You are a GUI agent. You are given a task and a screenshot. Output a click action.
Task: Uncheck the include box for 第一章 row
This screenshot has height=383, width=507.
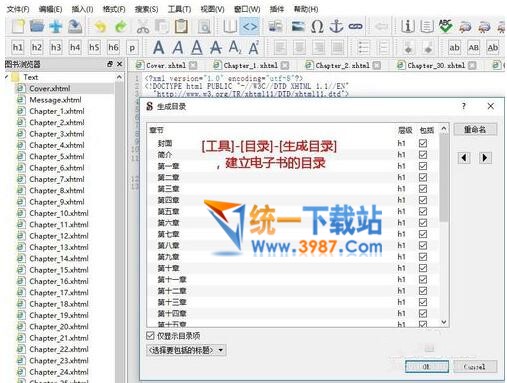[x=423, y=166]
